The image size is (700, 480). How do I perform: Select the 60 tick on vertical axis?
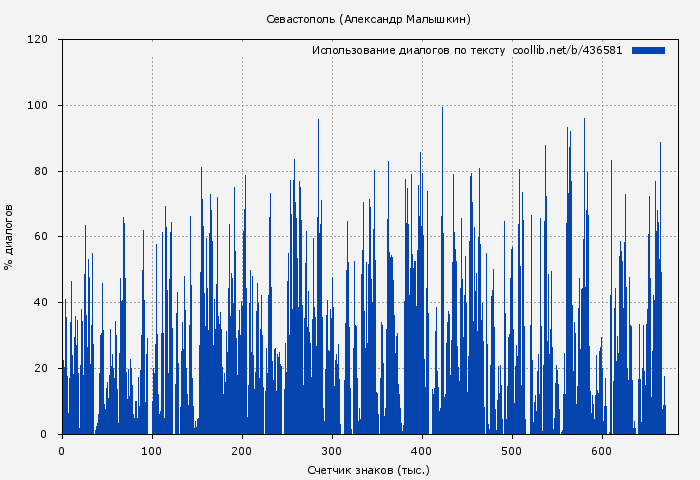[x=41, y=237]
